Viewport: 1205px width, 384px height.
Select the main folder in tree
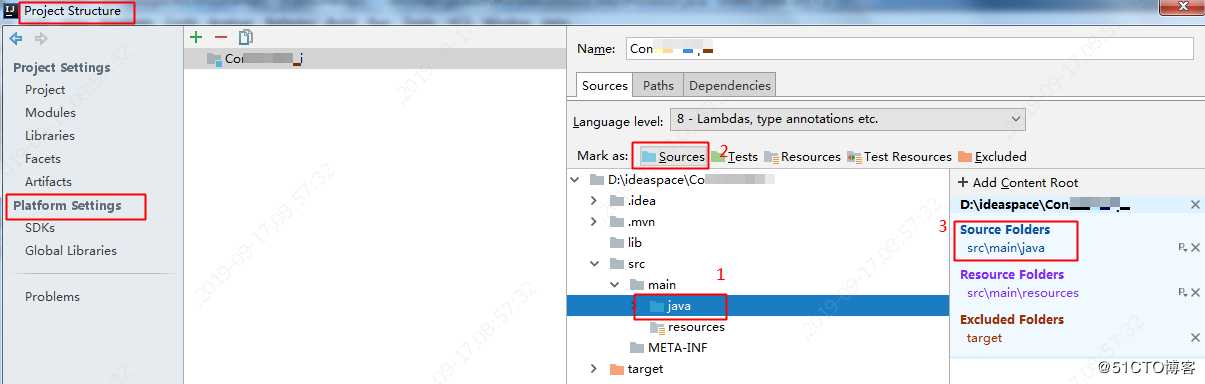click(x=653, y=285)
